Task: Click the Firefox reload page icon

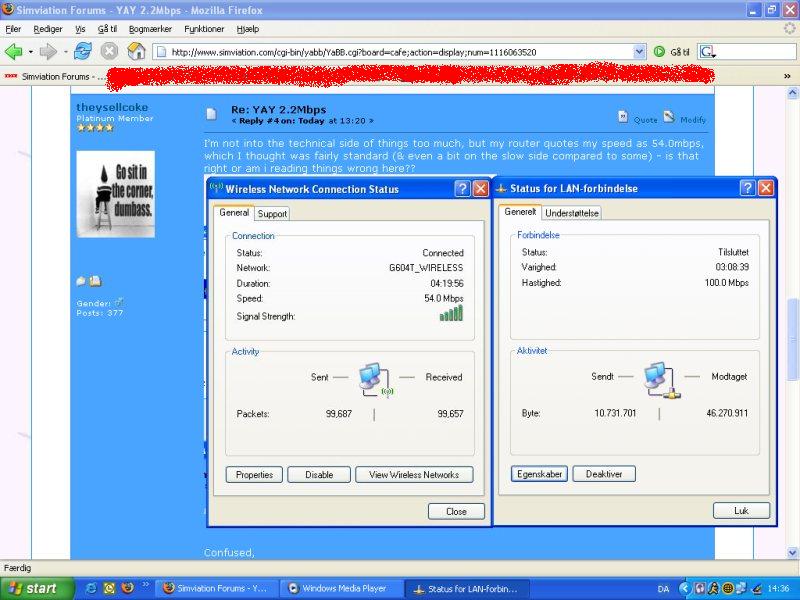Action: [x=82, y=51]
